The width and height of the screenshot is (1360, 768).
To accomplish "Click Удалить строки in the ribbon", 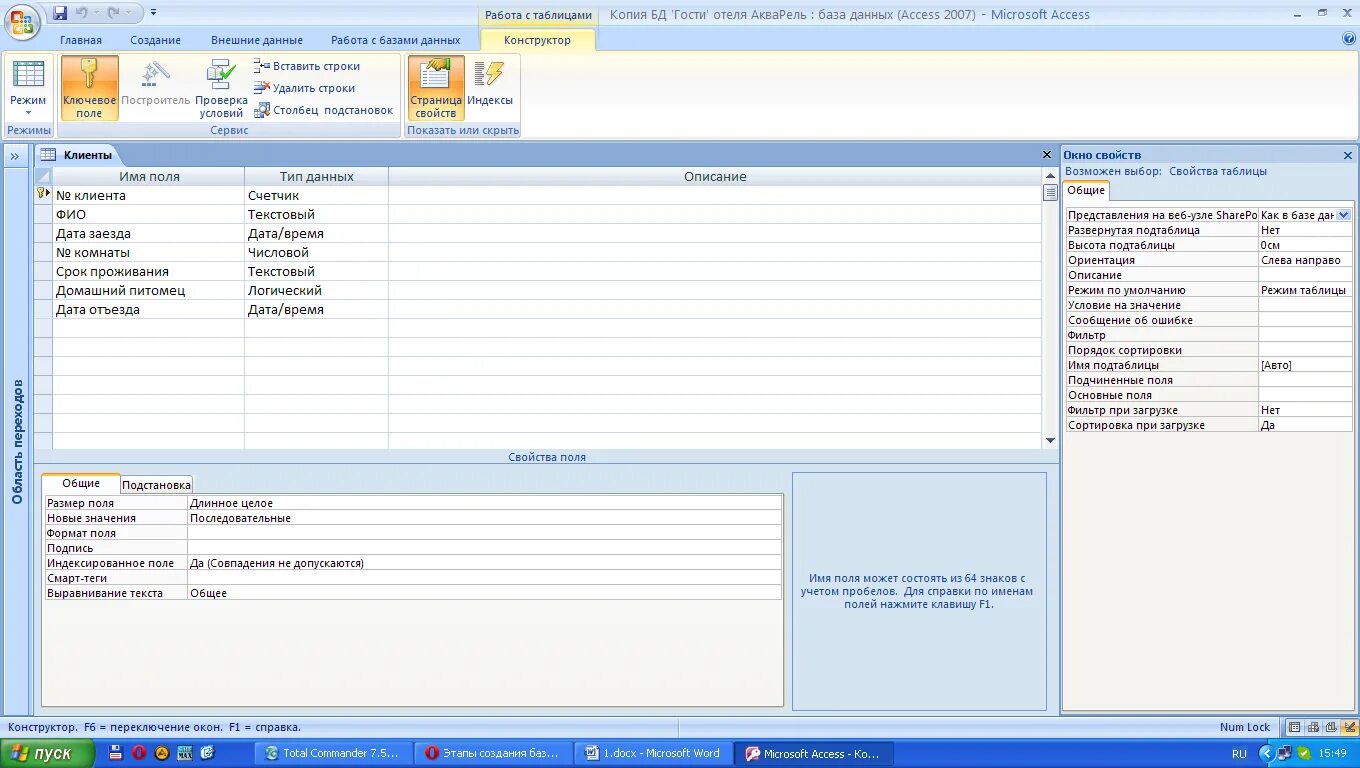I will (x=305, y=88).
